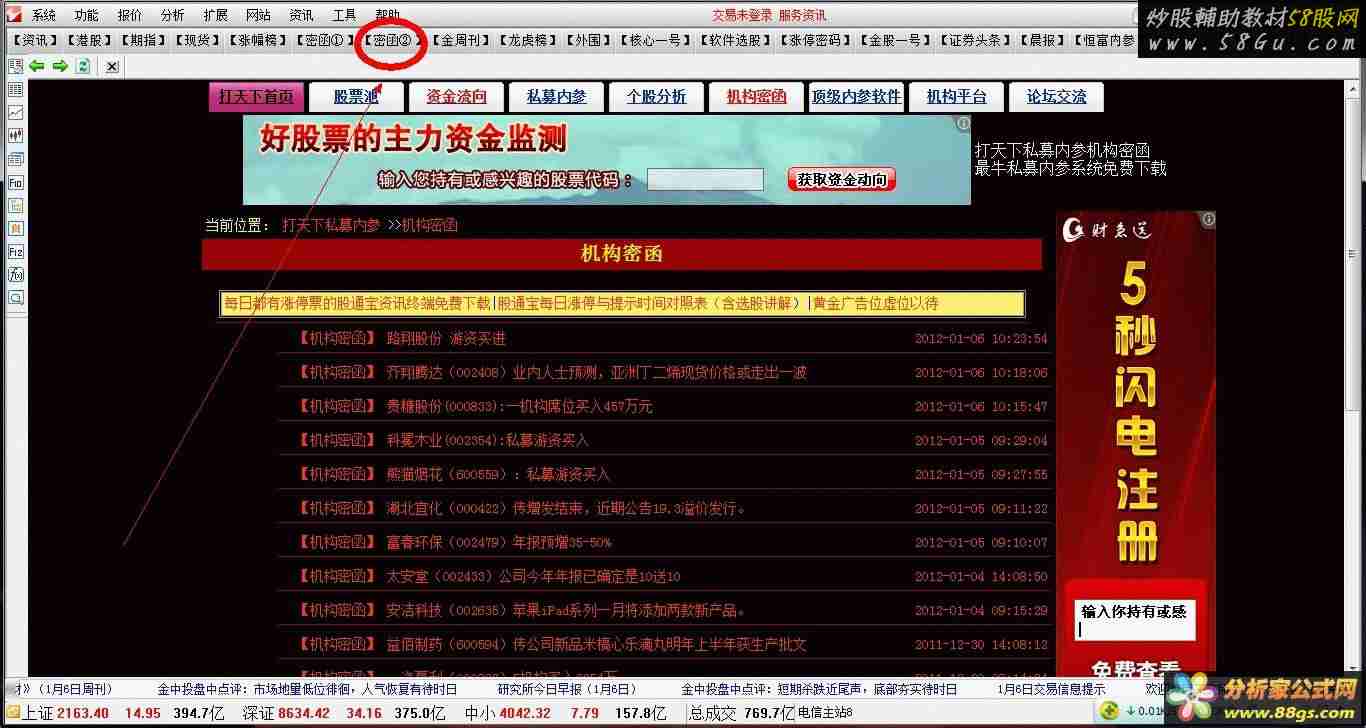
Task: Open article 熊猫烟花（600559）私募游资买入
Action: (498, 474)
